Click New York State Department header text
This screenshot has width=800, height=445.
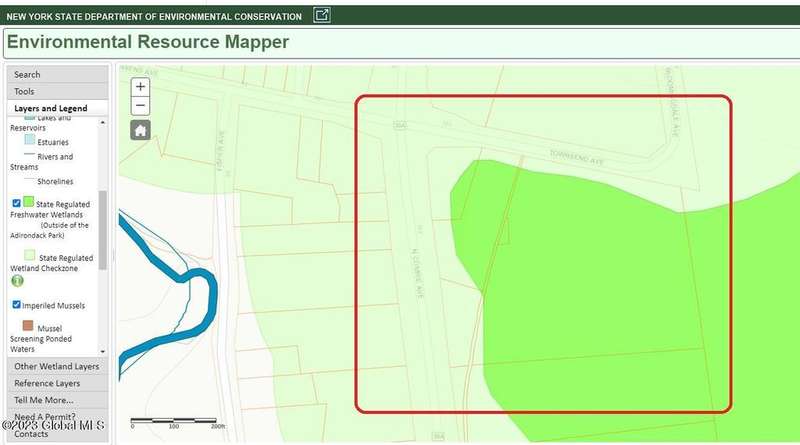[154, 16]
